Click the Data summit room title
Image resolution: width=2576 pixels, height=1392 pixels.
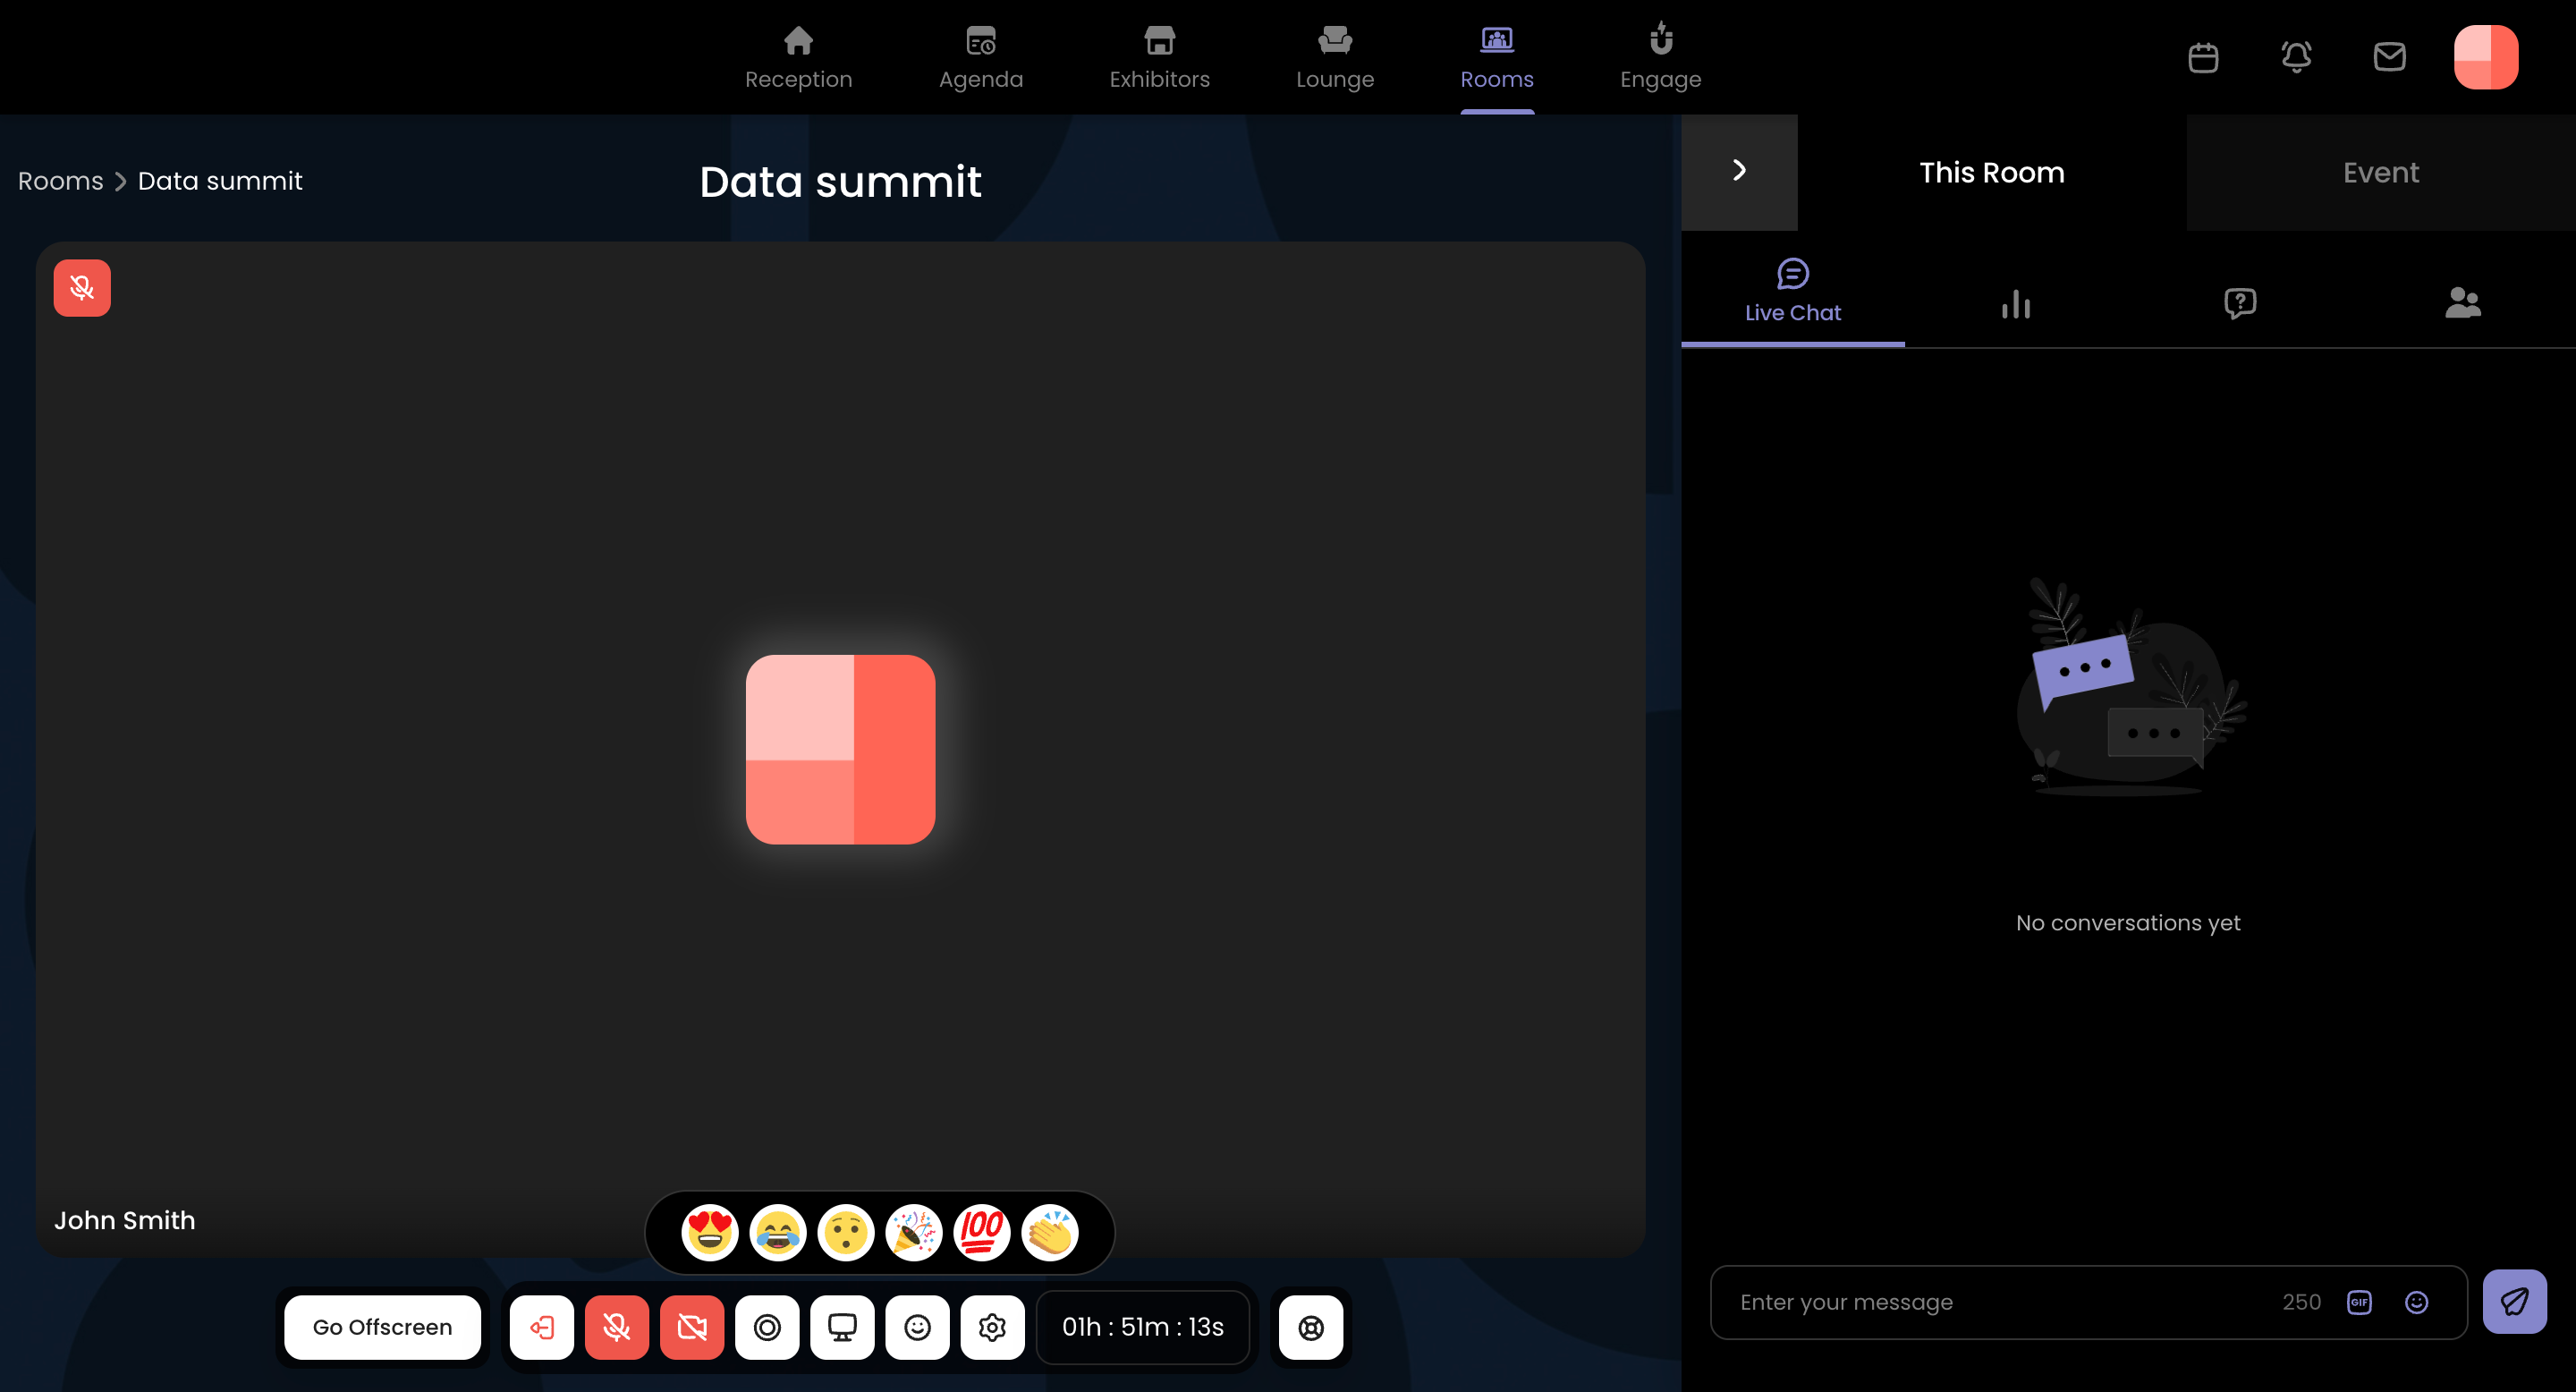click(840, 182)
